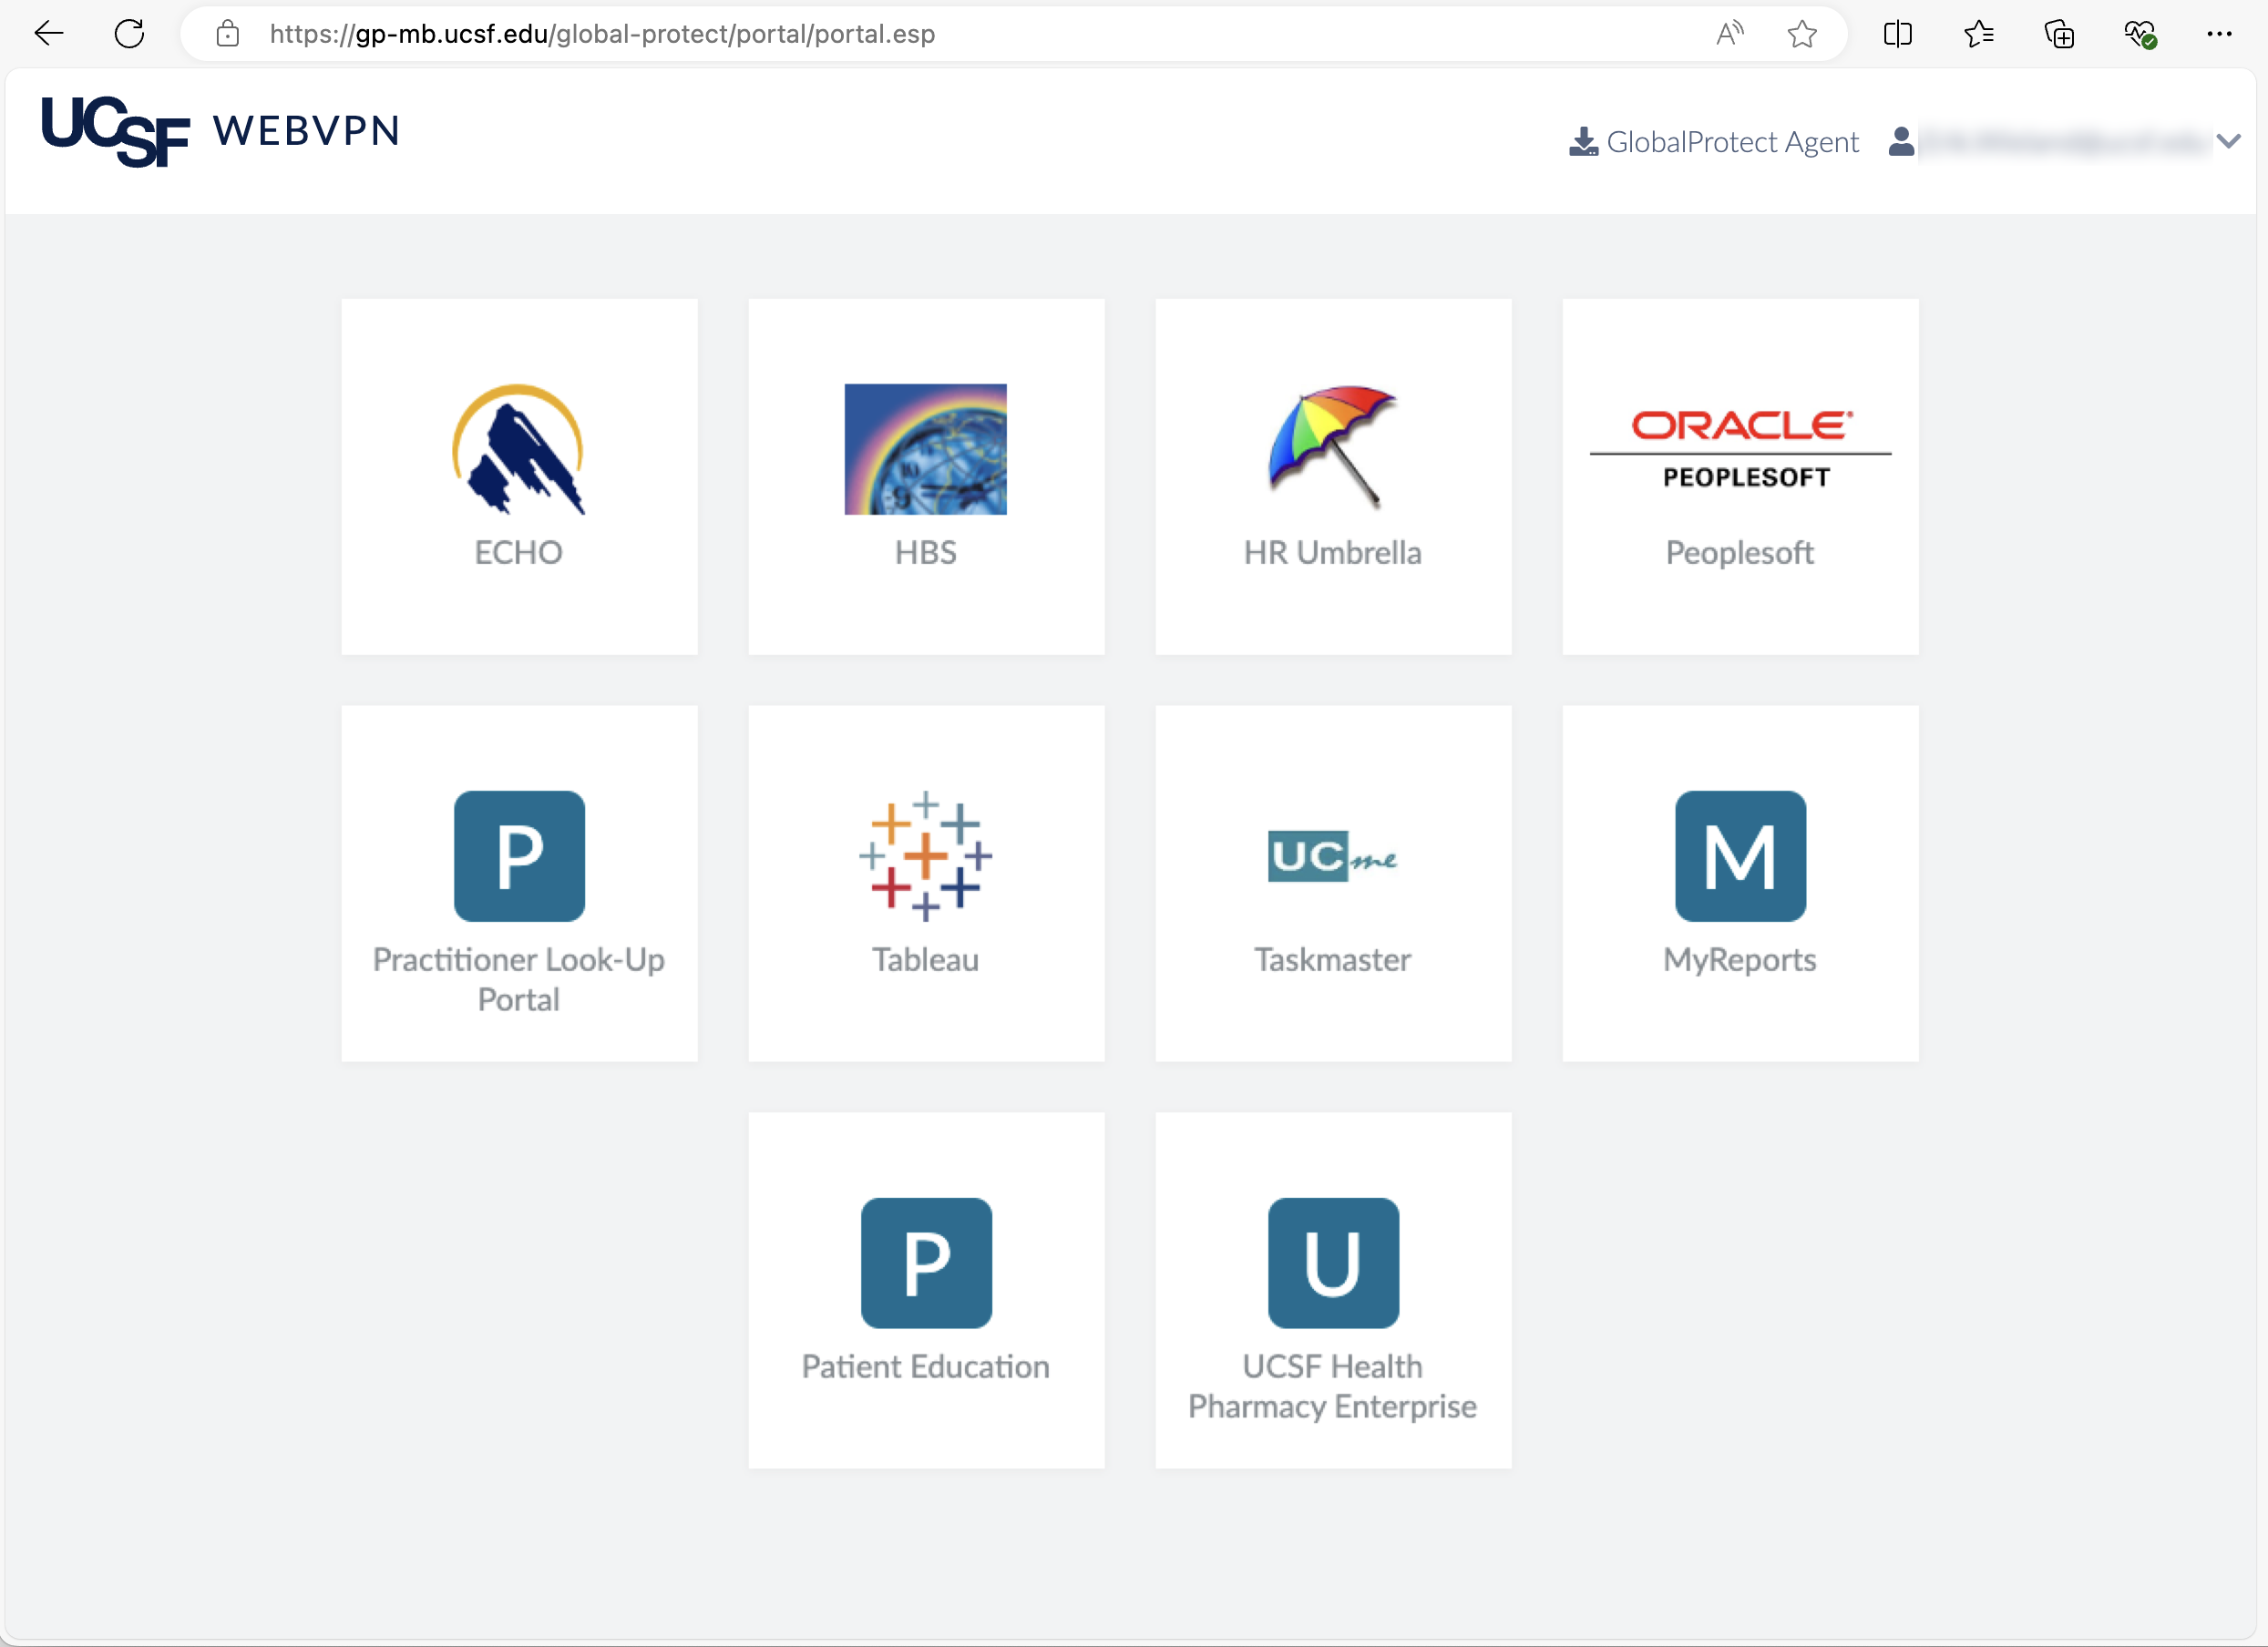Open the Patient Education P icon
2268x1647 pixels.
[926, 1263]
